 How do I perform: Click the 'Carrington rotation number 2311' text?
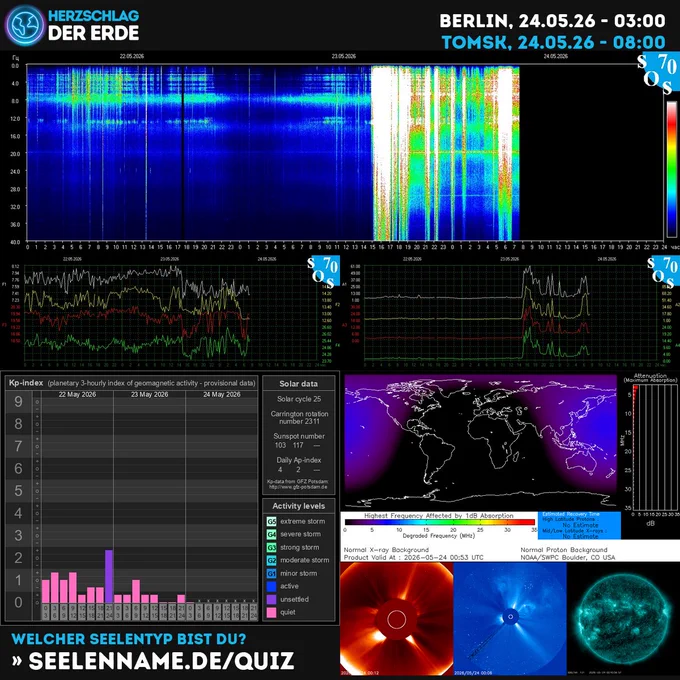(x=299, y=417)
